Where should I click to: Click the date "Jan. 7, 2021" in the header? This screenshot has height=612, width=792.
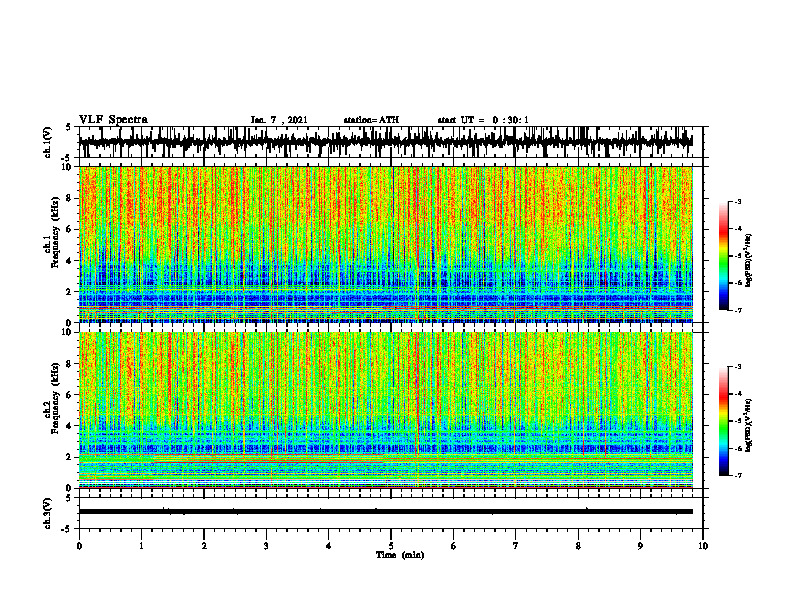click(x=279, y=120)
